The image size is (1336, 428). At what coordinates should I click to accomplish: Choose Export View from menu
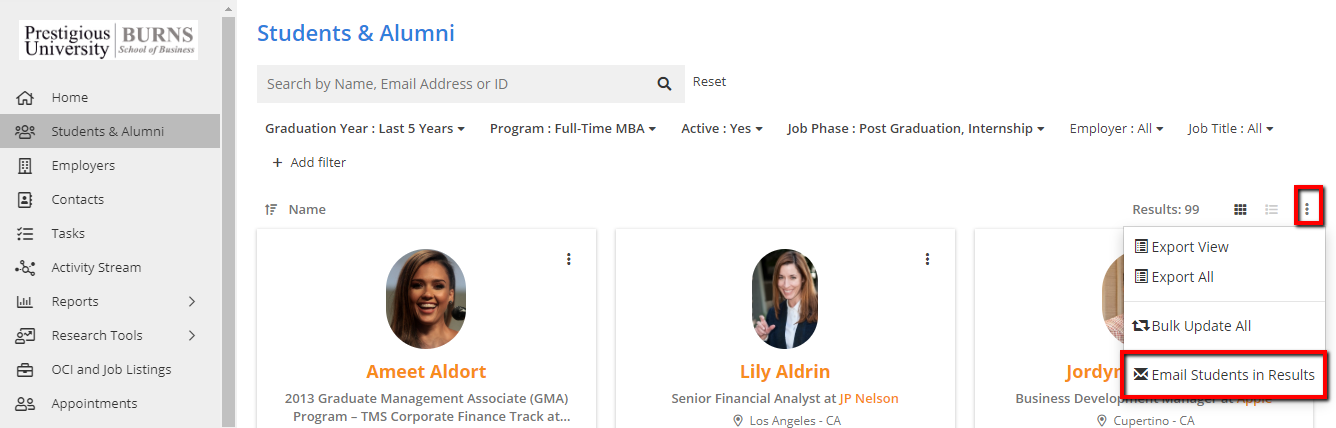pos(1181,247)
